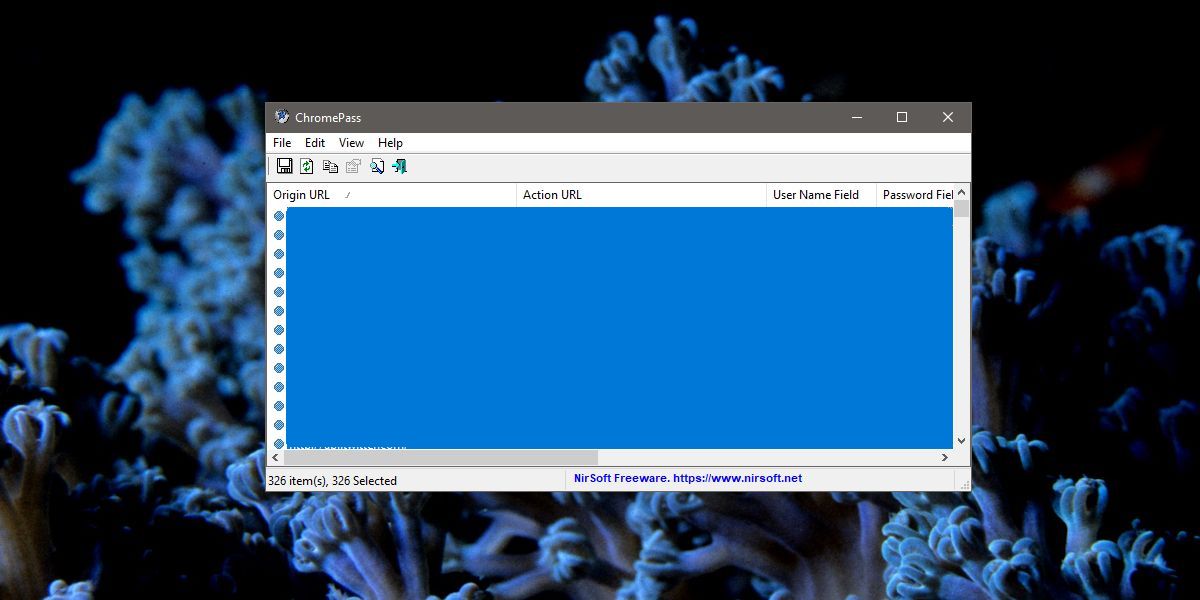Screen dimensions: 1200x600
Task: Click the Copy Selected Items icon
Action: coord(330,166)
